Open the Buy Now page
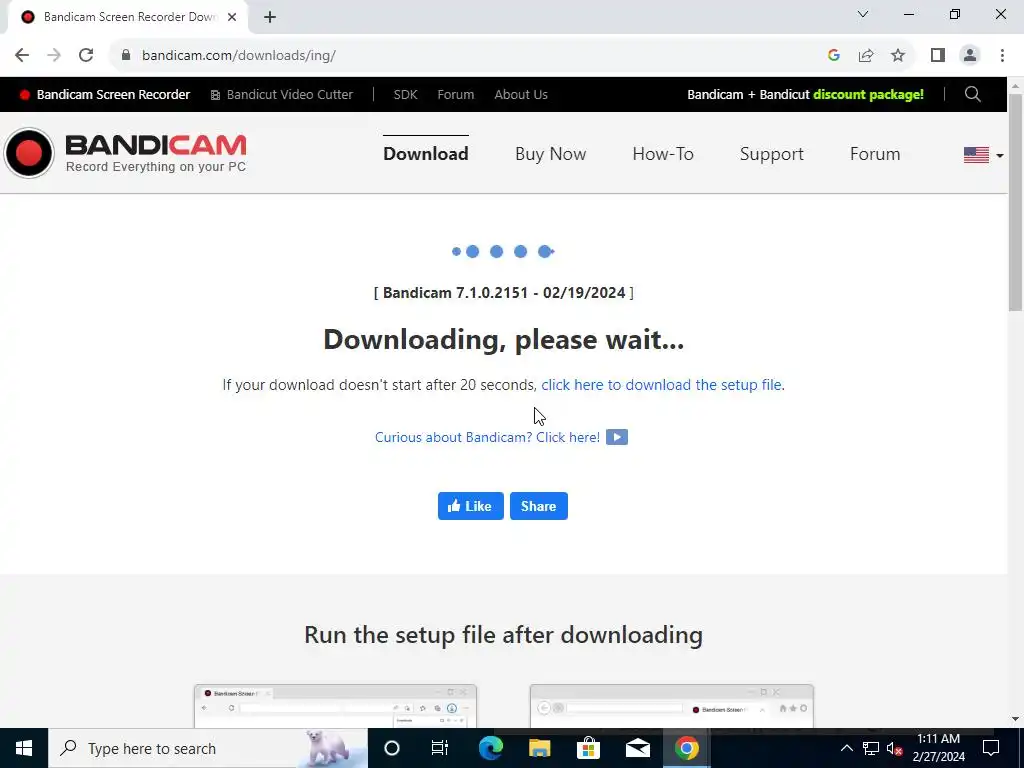 pyautogui.click(x=551, y=153)
